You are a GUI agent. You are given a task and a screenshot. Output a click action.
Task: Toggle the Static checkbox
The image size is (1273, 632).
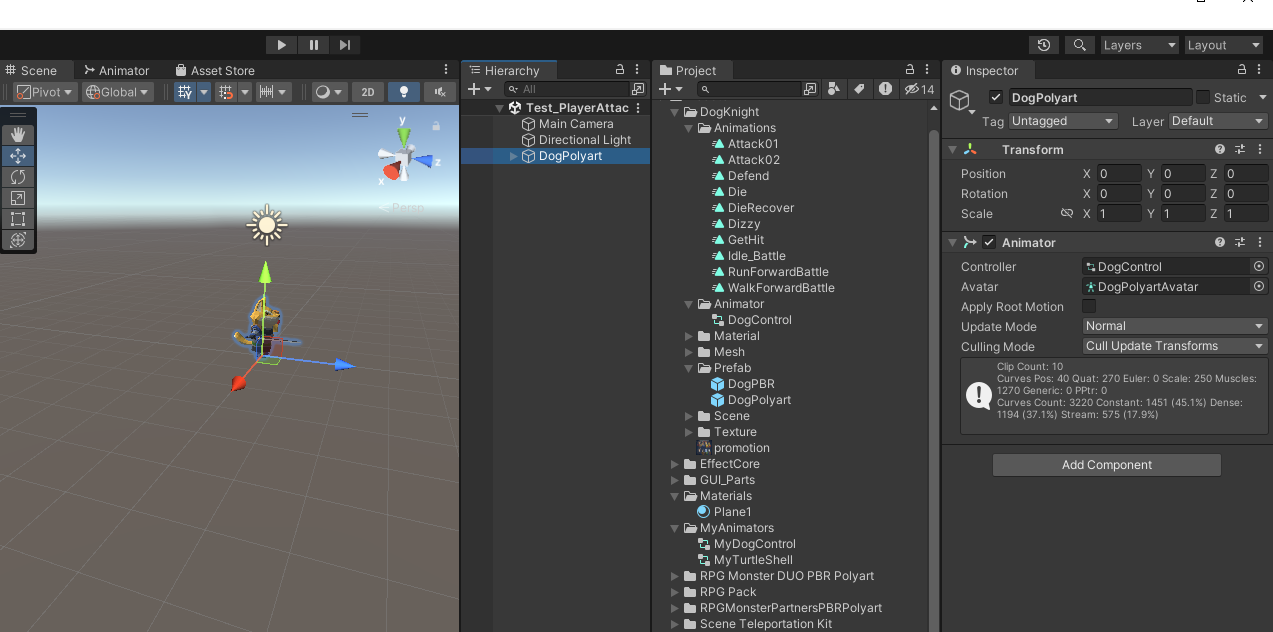tap(1203, 97)
